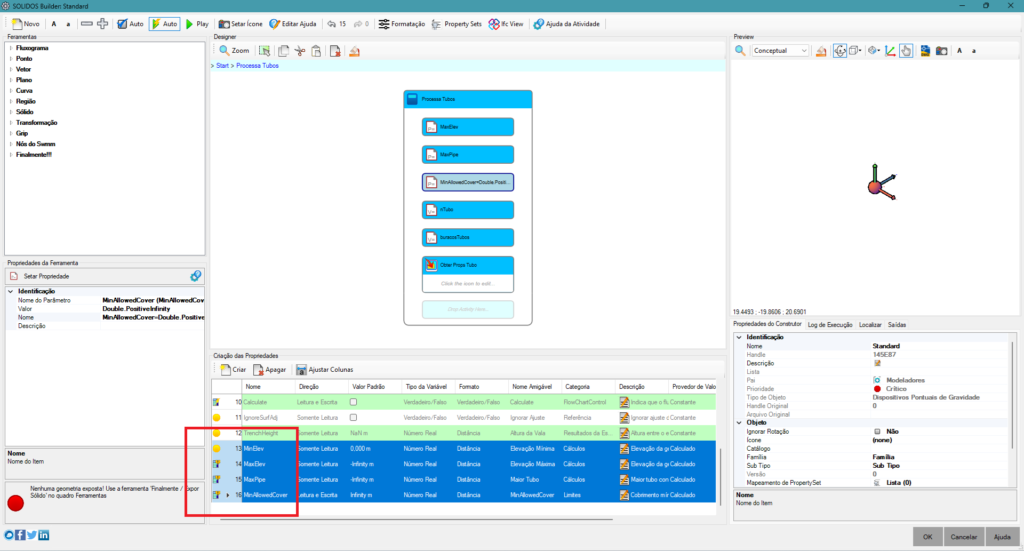Expand the Transformação tree node
The width and height of the screenshot is (1024, 551).
click(x=11, y=122)
